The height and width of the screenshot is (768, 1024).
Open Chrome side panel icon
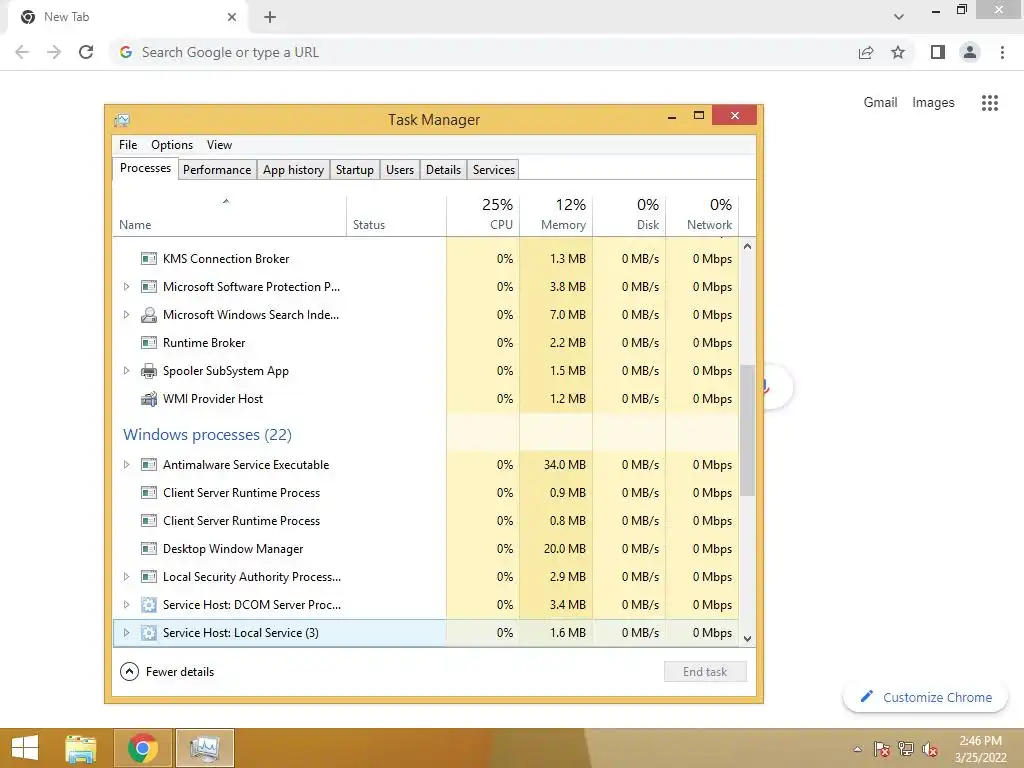pyautogui.click(x=938, y=52)
